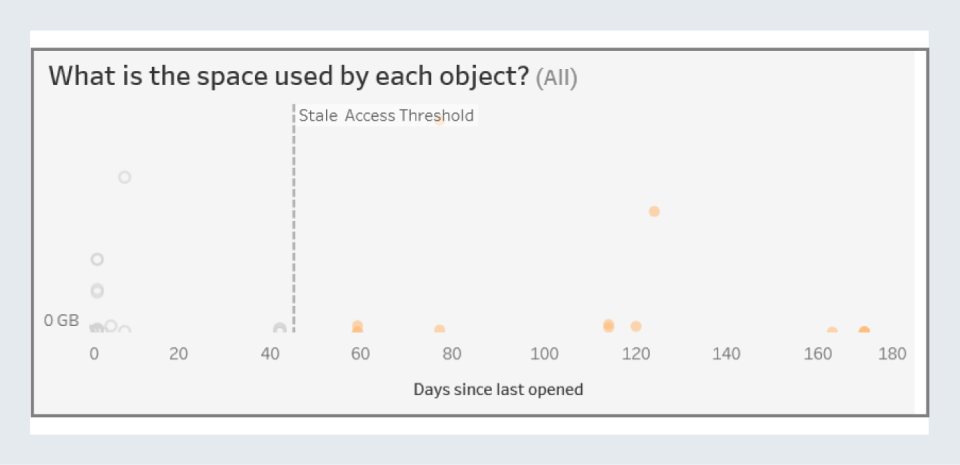
Task: Select the highest gray circle data point
Action: pos(124,177)
